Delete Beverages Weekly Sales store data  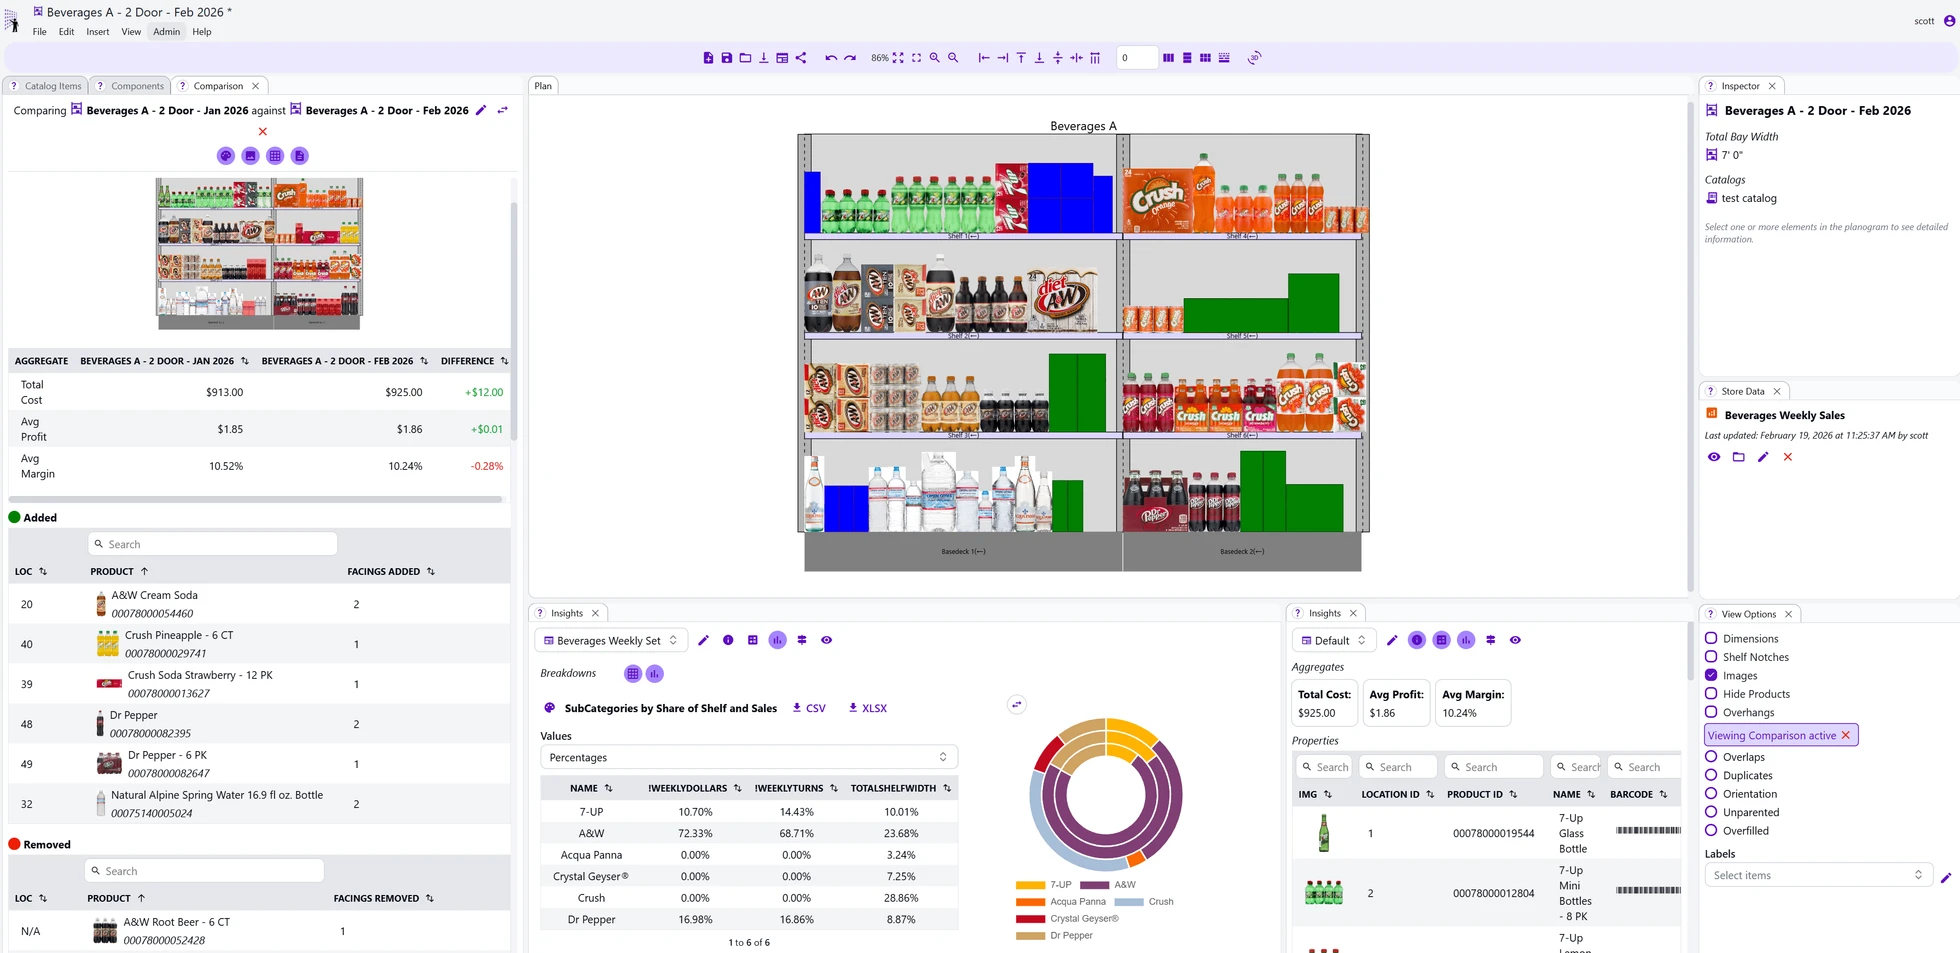coord(1788,457)
